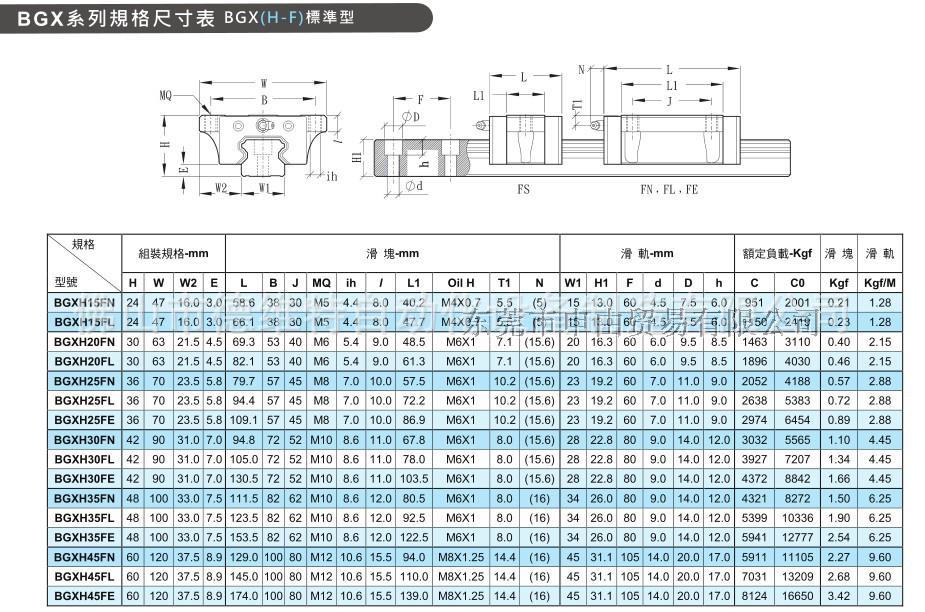This screenshot has height=612, width=925.
Task: Select the BGXH45FE model name
Action: click(84, 596)
